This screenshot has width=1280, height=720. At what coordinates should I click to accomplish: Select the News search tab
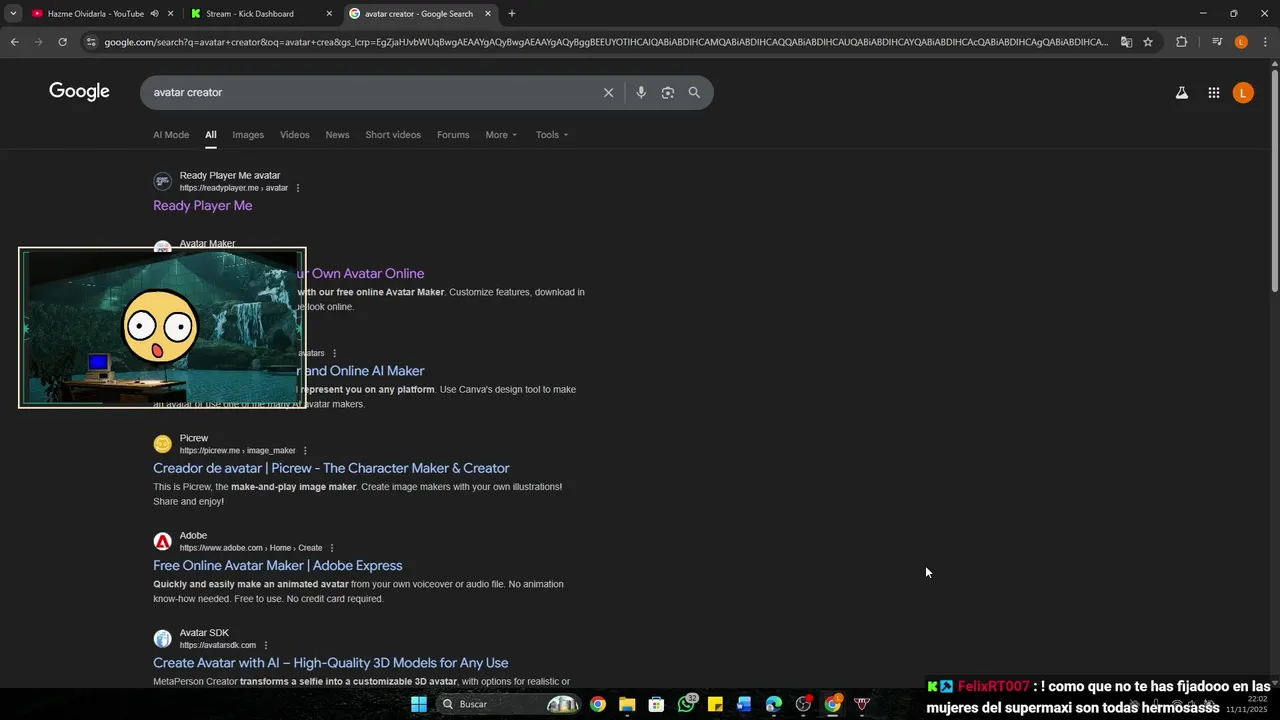337,135
